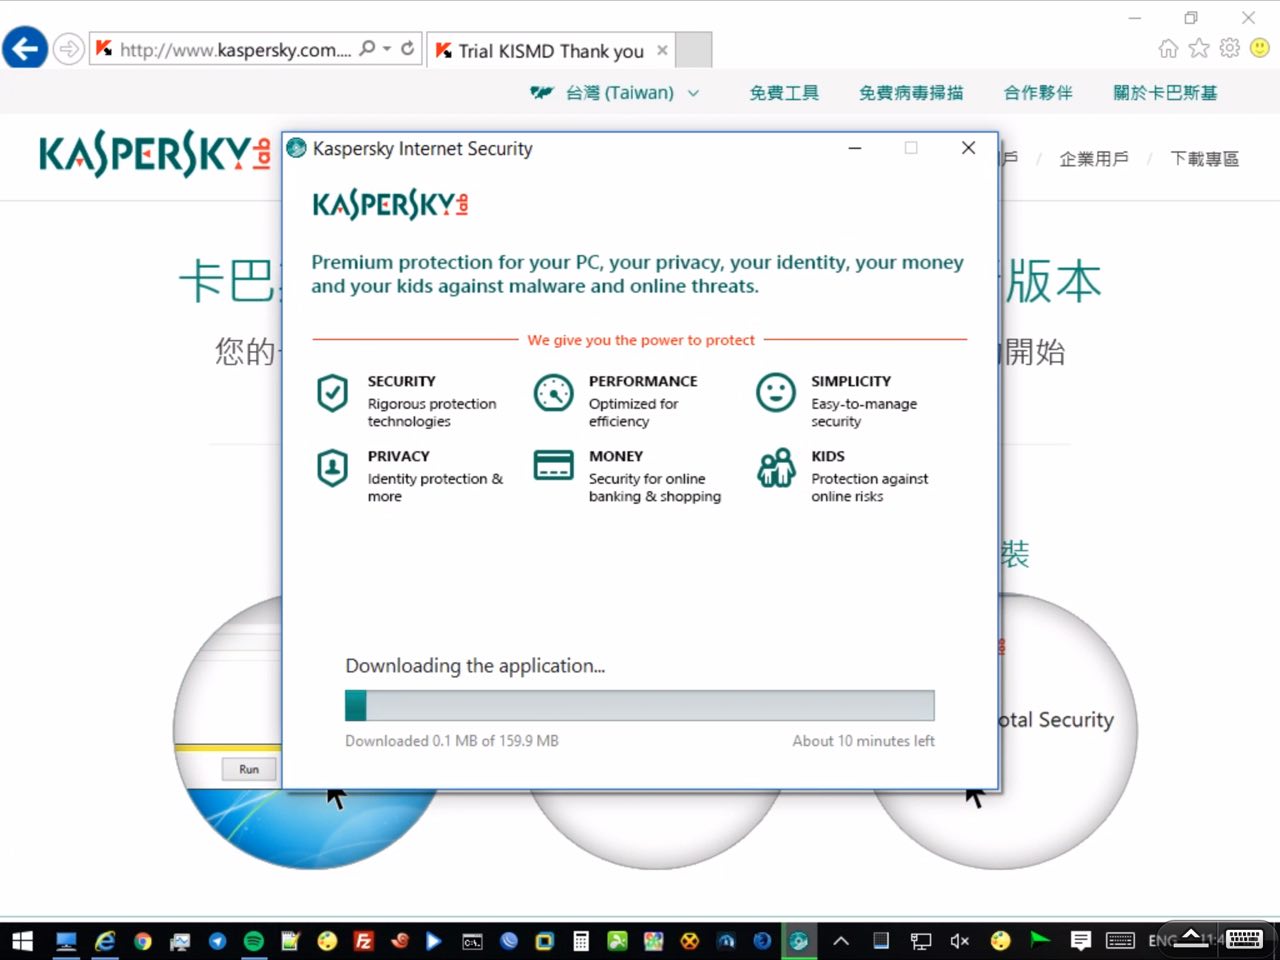Open the favorites star icon
Screen dimensions: 1280x960
point(1199,47)
